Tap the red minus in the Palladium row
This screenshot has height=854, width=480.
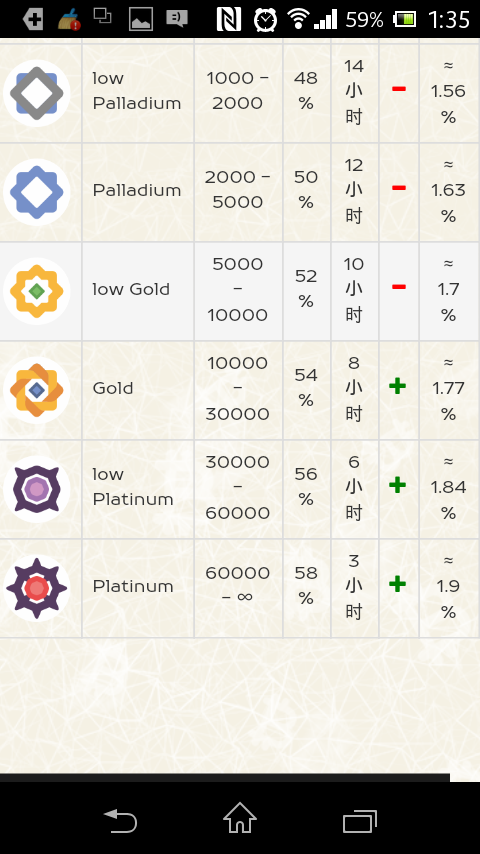[x=399, y=188]
